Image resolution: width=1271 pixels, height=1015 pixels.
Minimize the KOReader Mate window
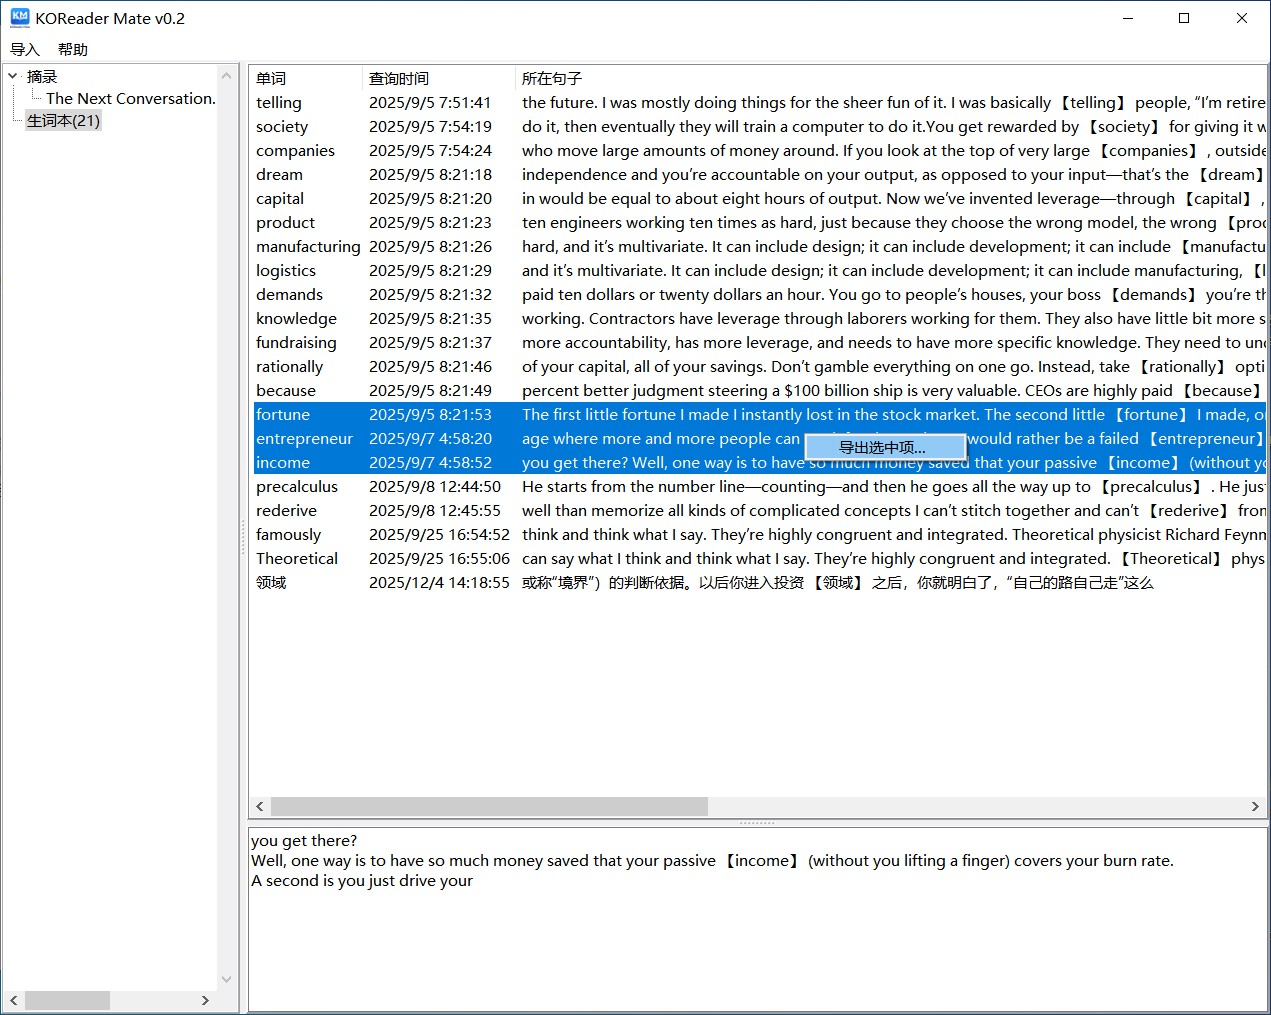click(x=1127, y=18)
